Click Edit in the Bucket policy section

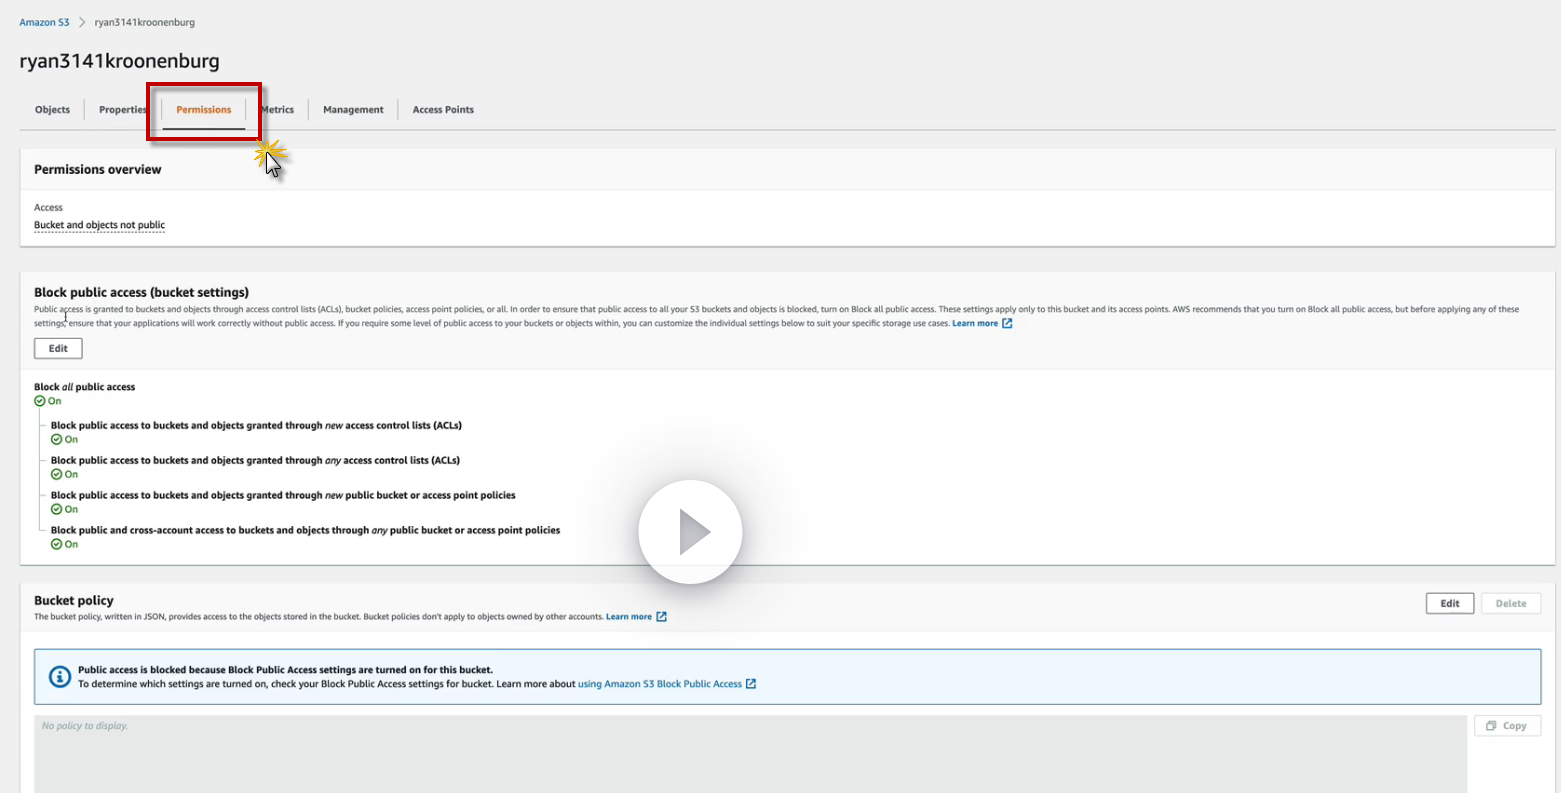(x=1450, y=603)
